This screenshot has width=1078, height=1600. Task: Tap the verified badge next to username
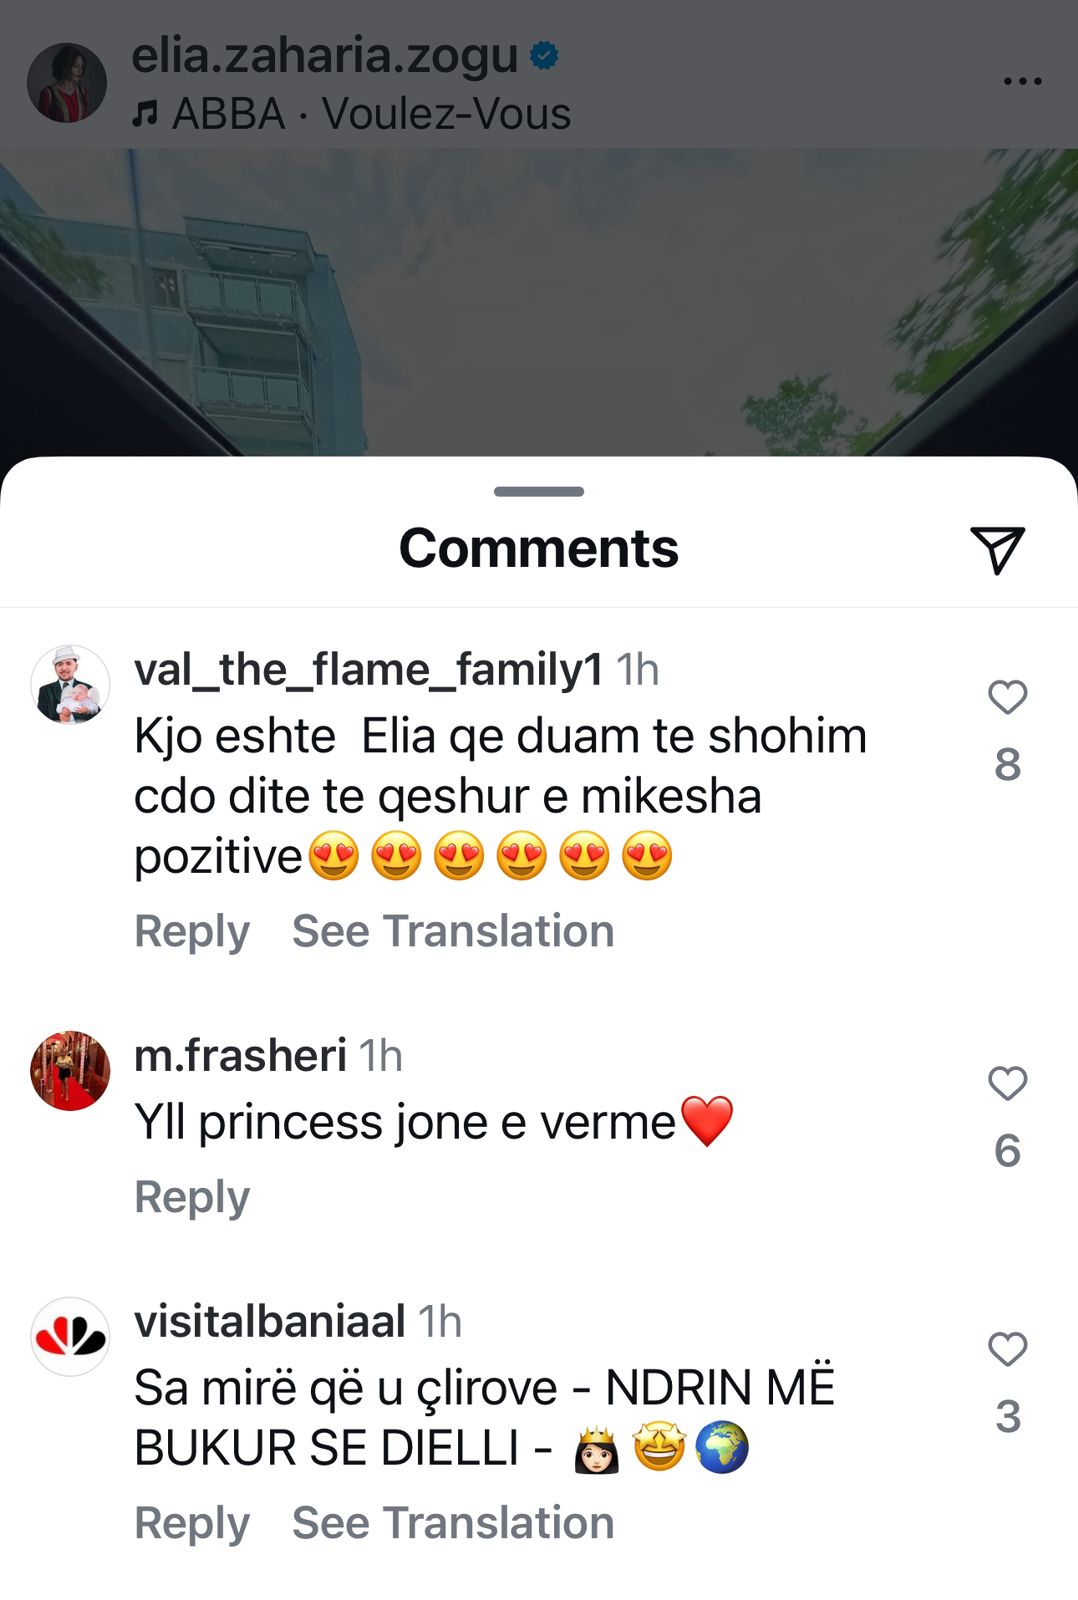tap(544, 56)
